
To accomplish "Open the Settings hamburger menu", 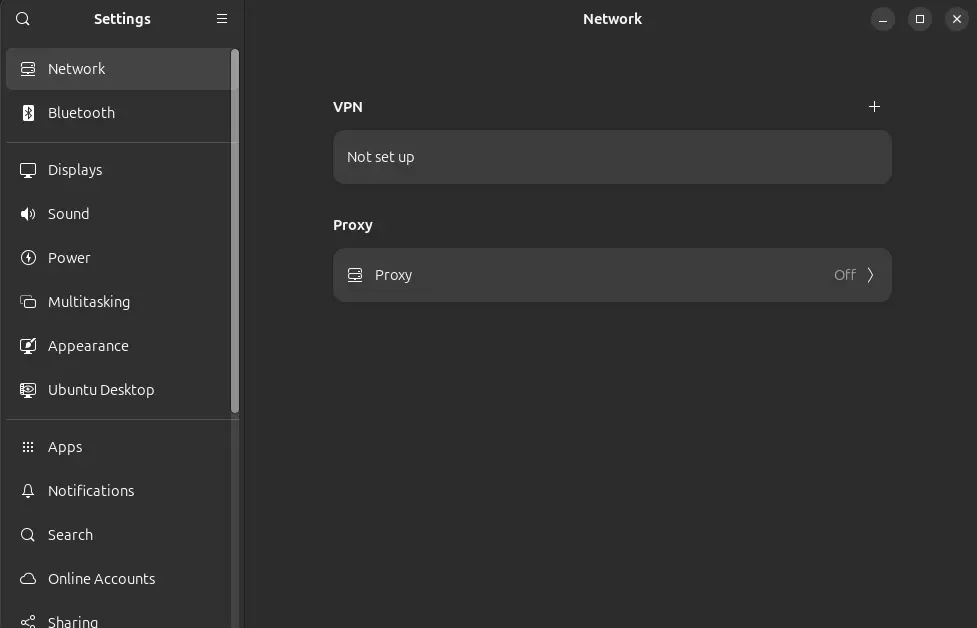I will (222, 19).
